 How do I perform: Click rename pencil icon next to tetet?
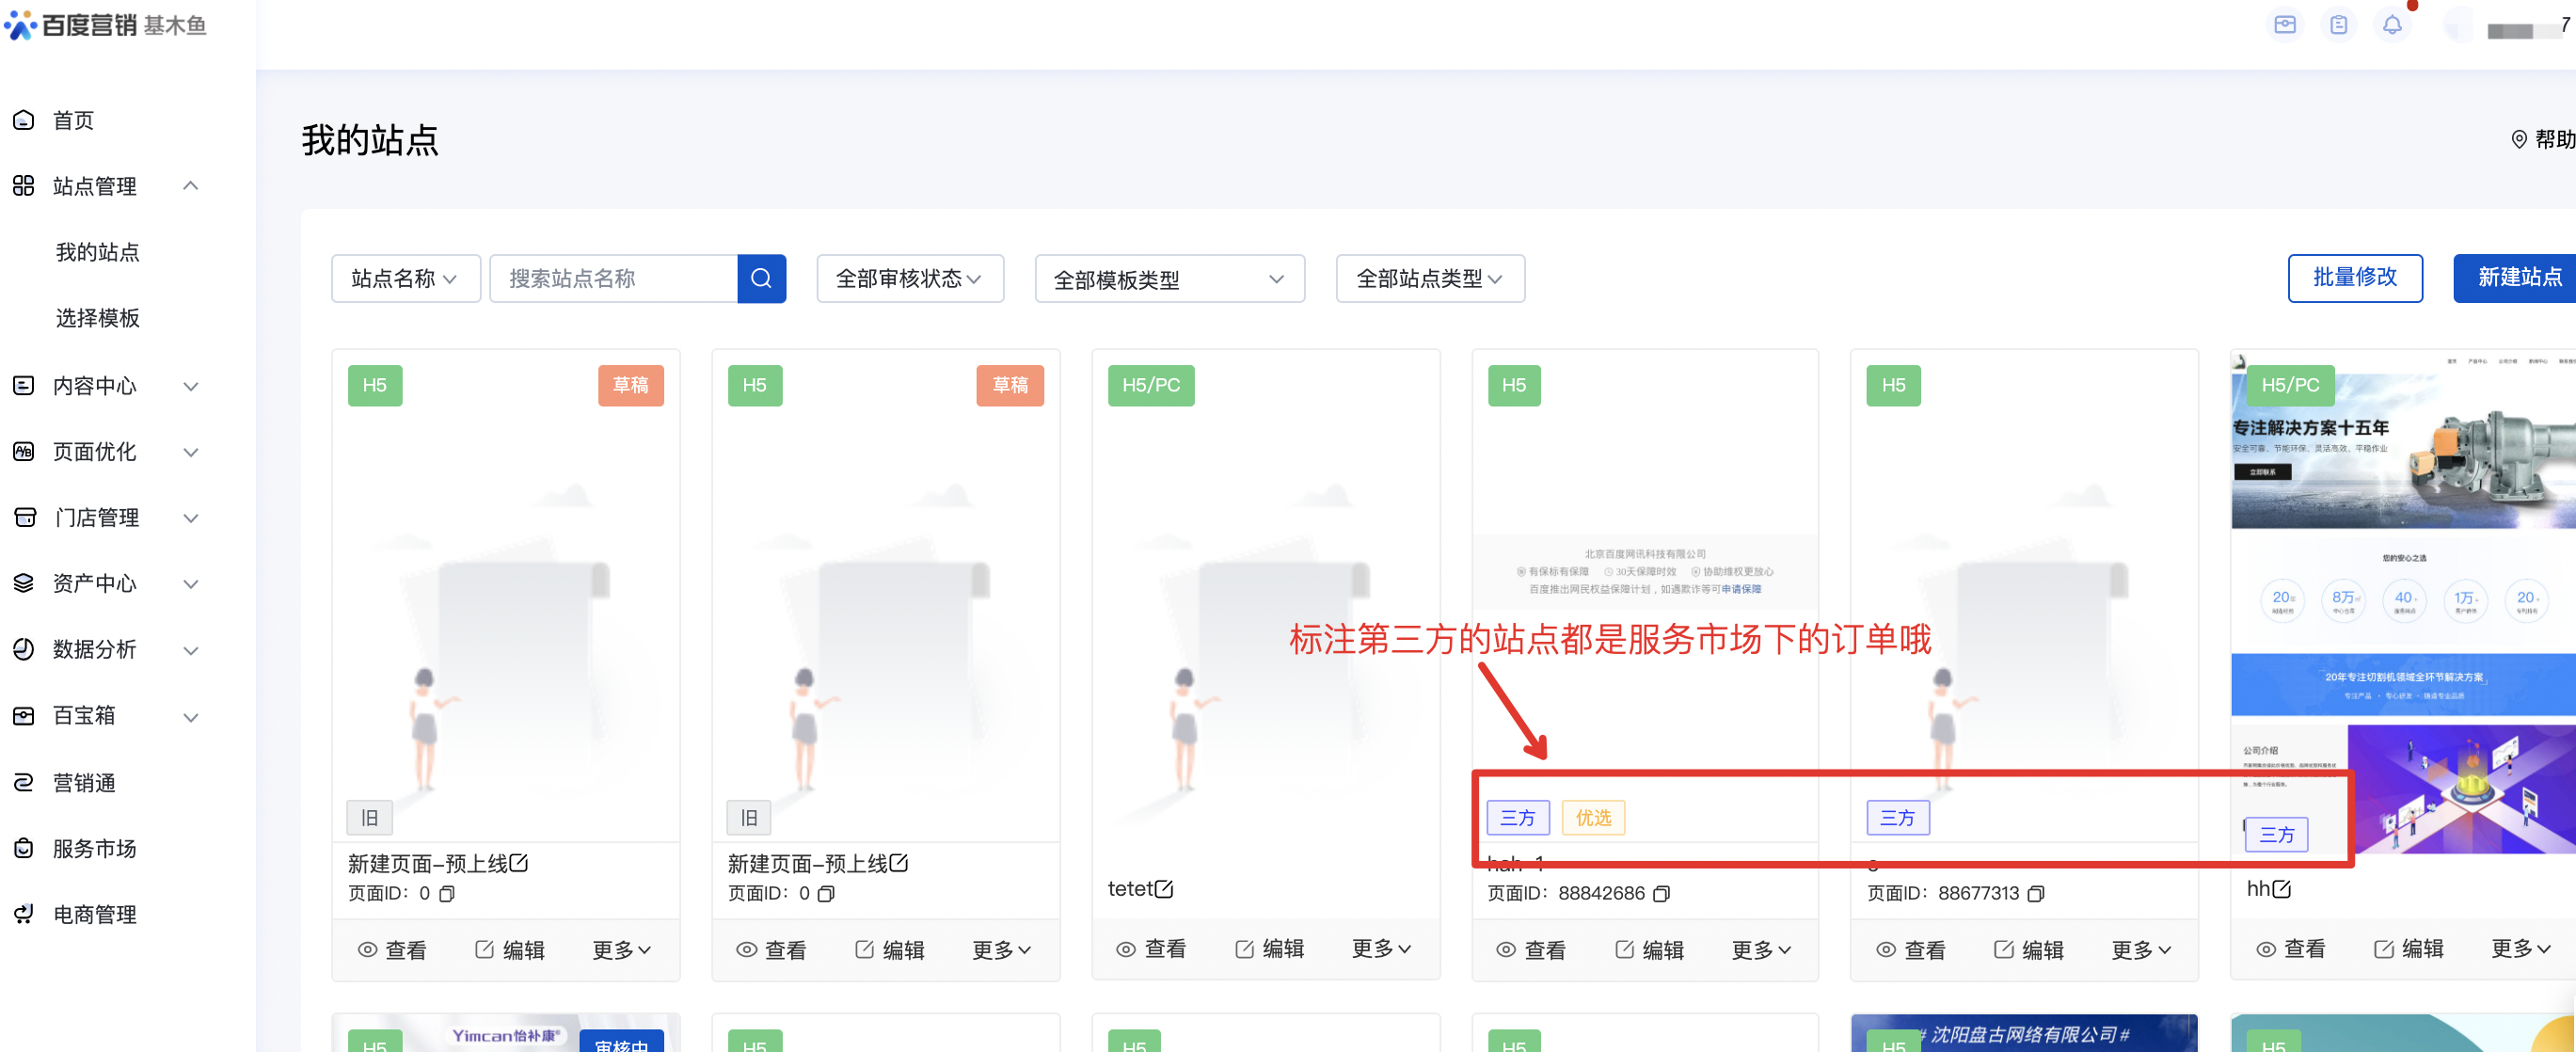tap(1164, 888)
